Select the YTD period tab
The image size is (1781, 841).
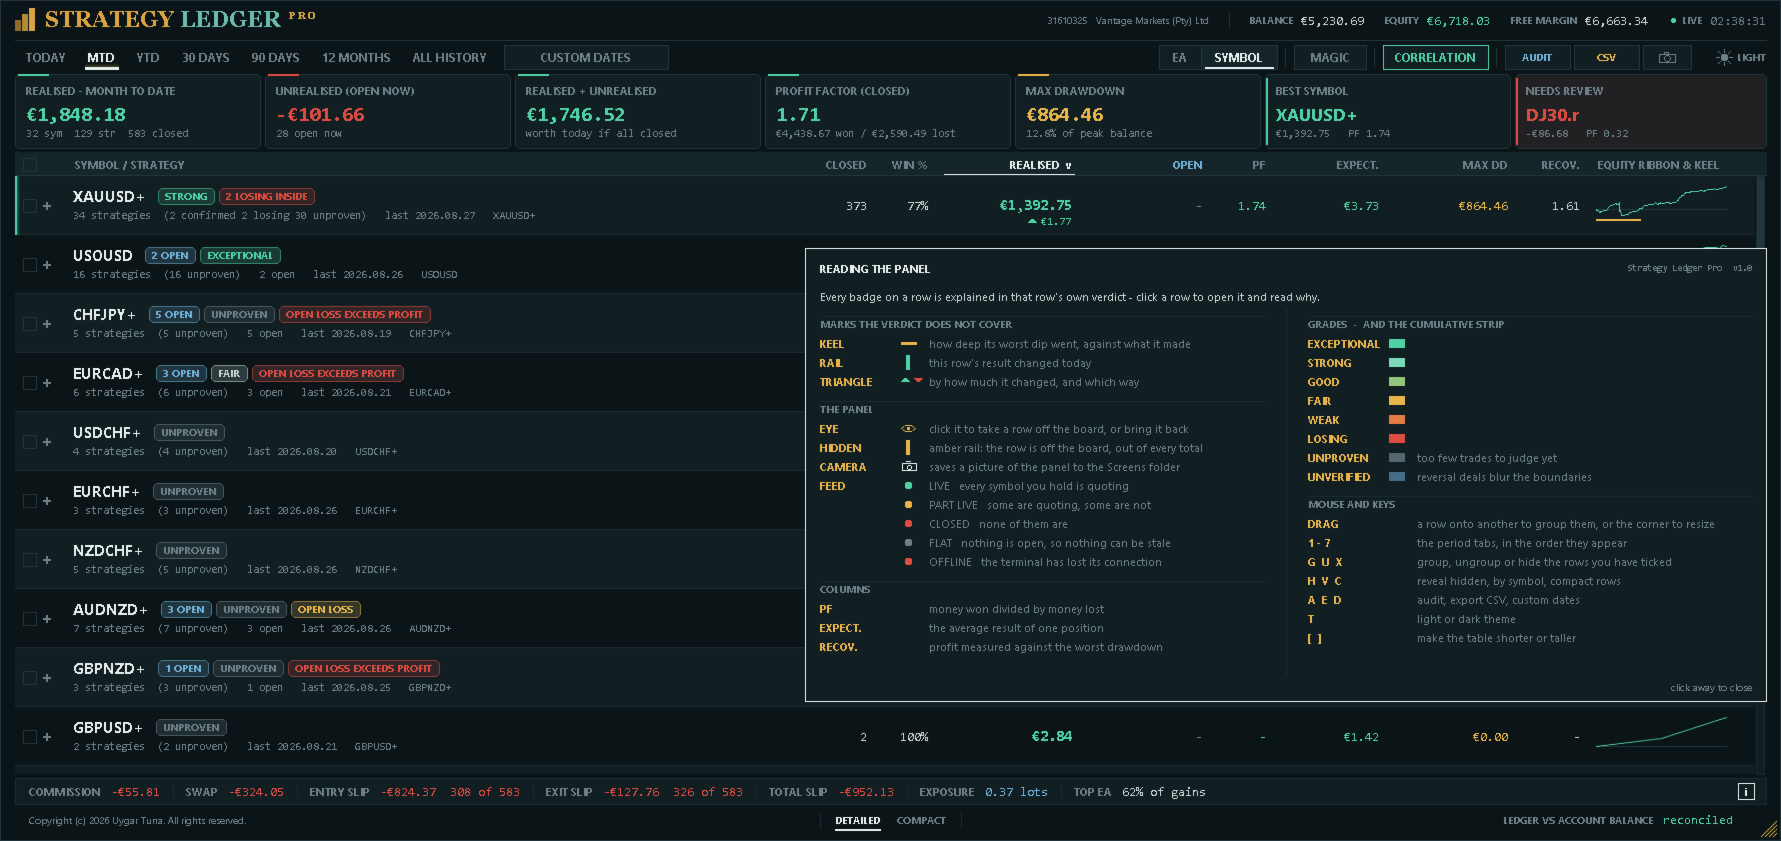point(148,58)
